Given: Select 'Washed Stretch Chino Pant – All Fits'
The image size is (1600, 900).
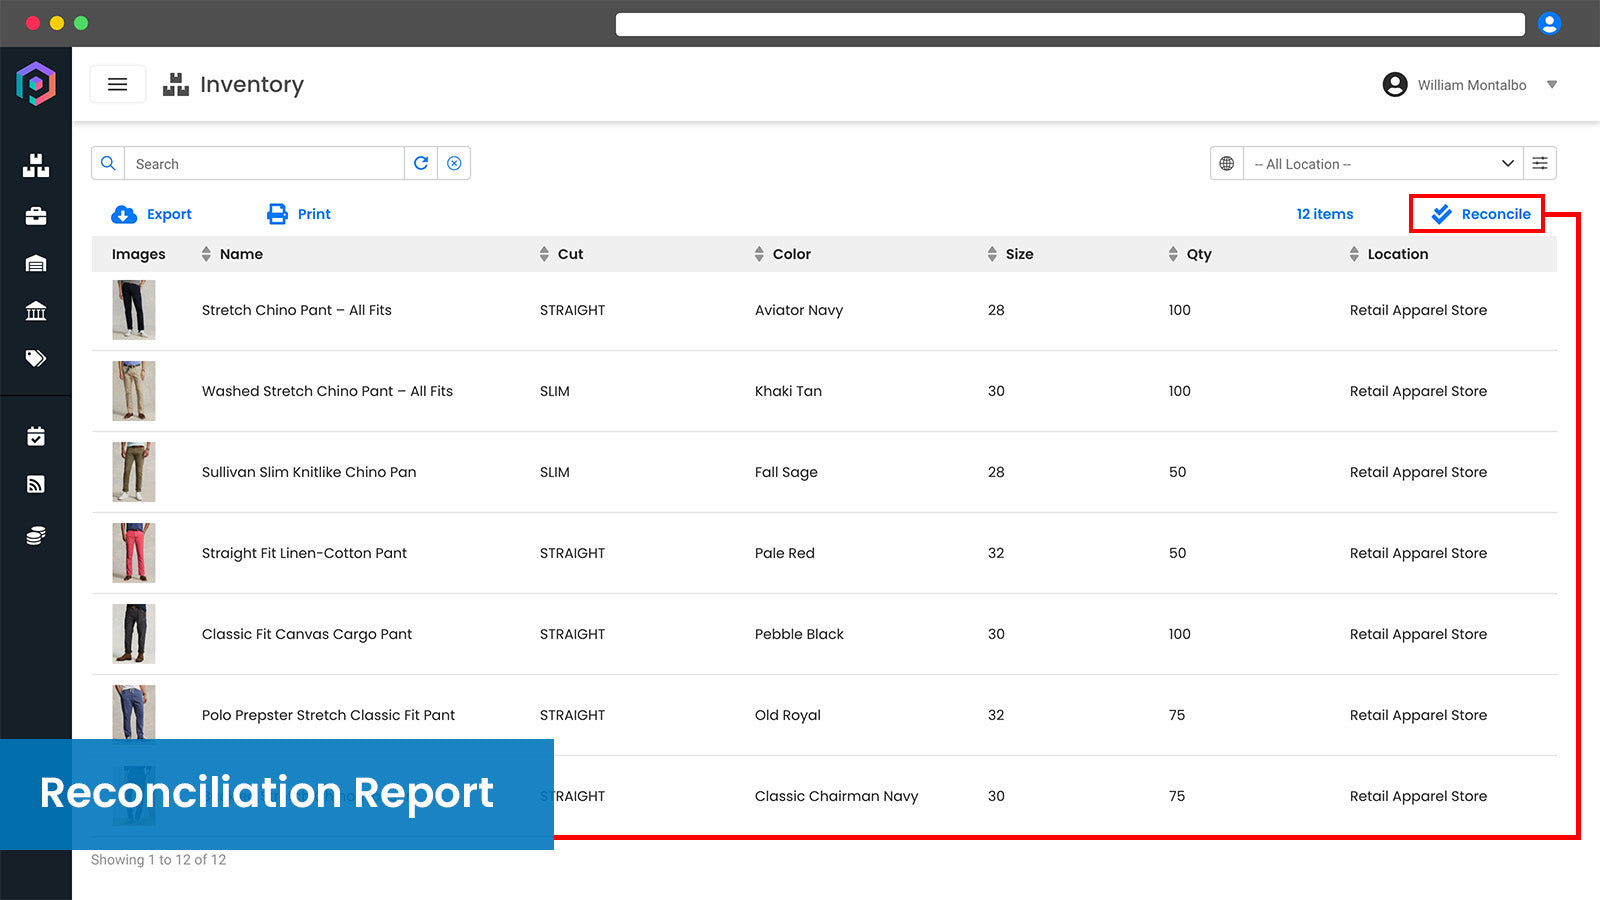Looking at the screenshot, I should 327,391.
